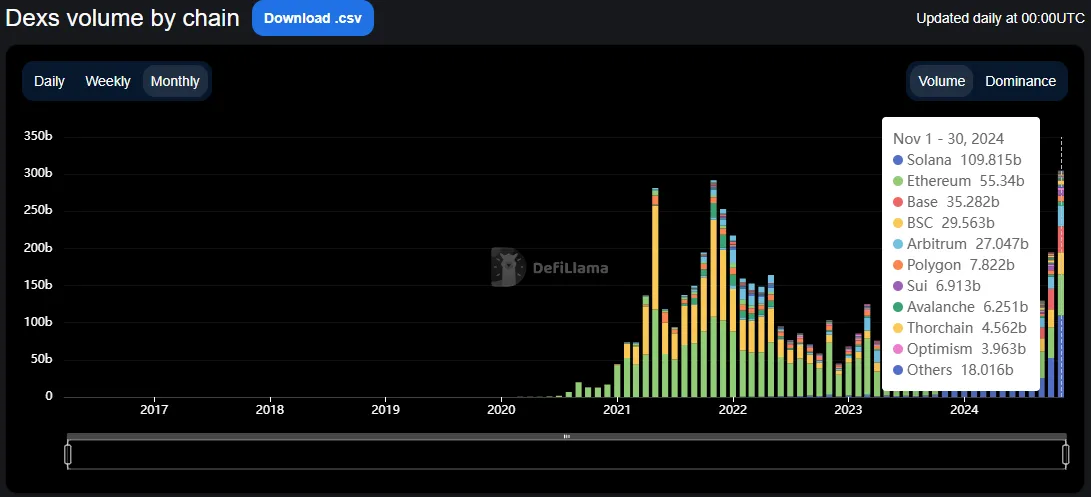Switch chart to Weekly view
This screenshot has height=497, width=1091.
pos(108,81)
